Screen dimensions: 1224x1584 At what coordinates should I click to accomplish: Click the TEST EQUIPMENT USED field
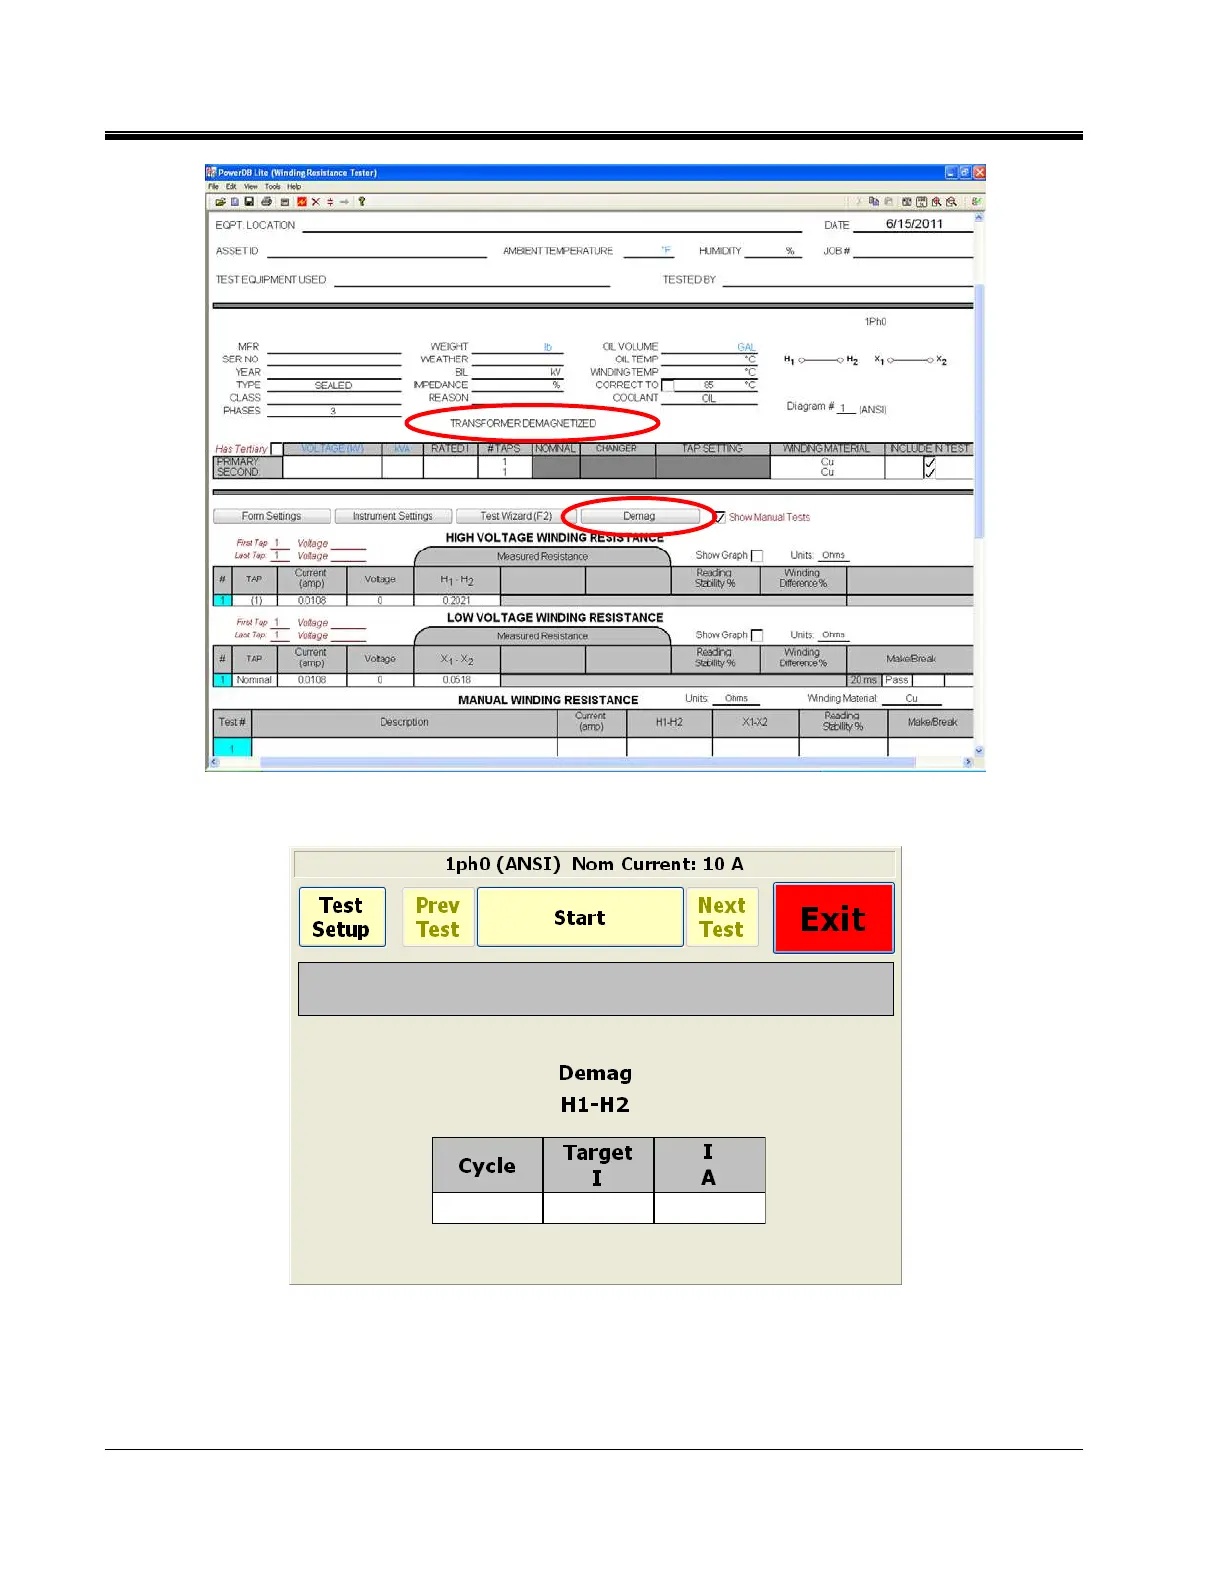pyautogui.click(x=472, y=280)
